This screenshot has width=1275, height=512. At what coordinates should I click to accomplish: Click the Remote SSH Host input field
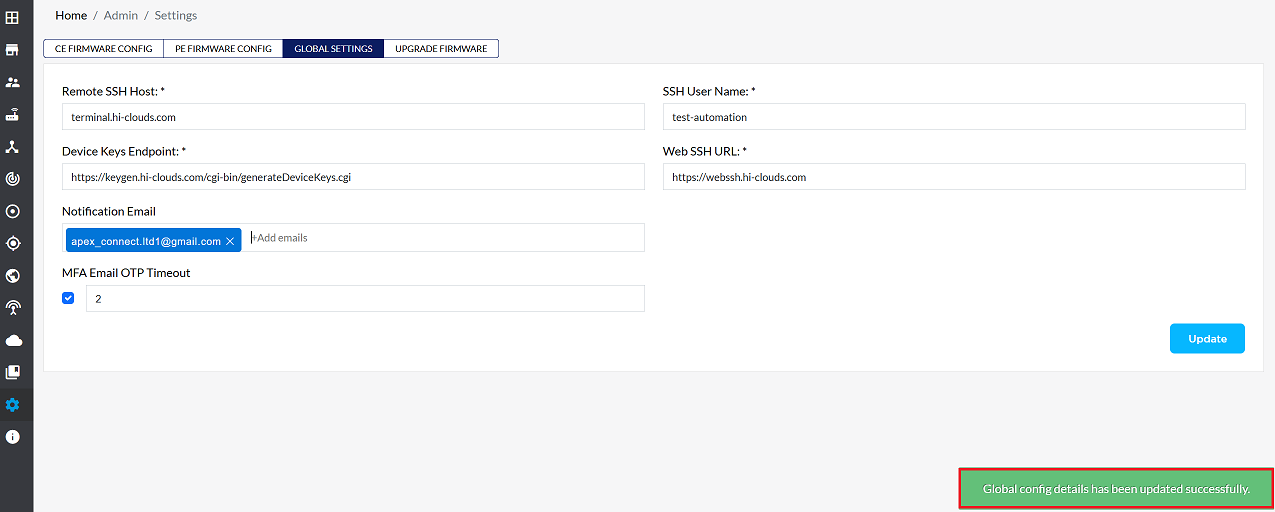pyautogui.click(x=353, y=117)
